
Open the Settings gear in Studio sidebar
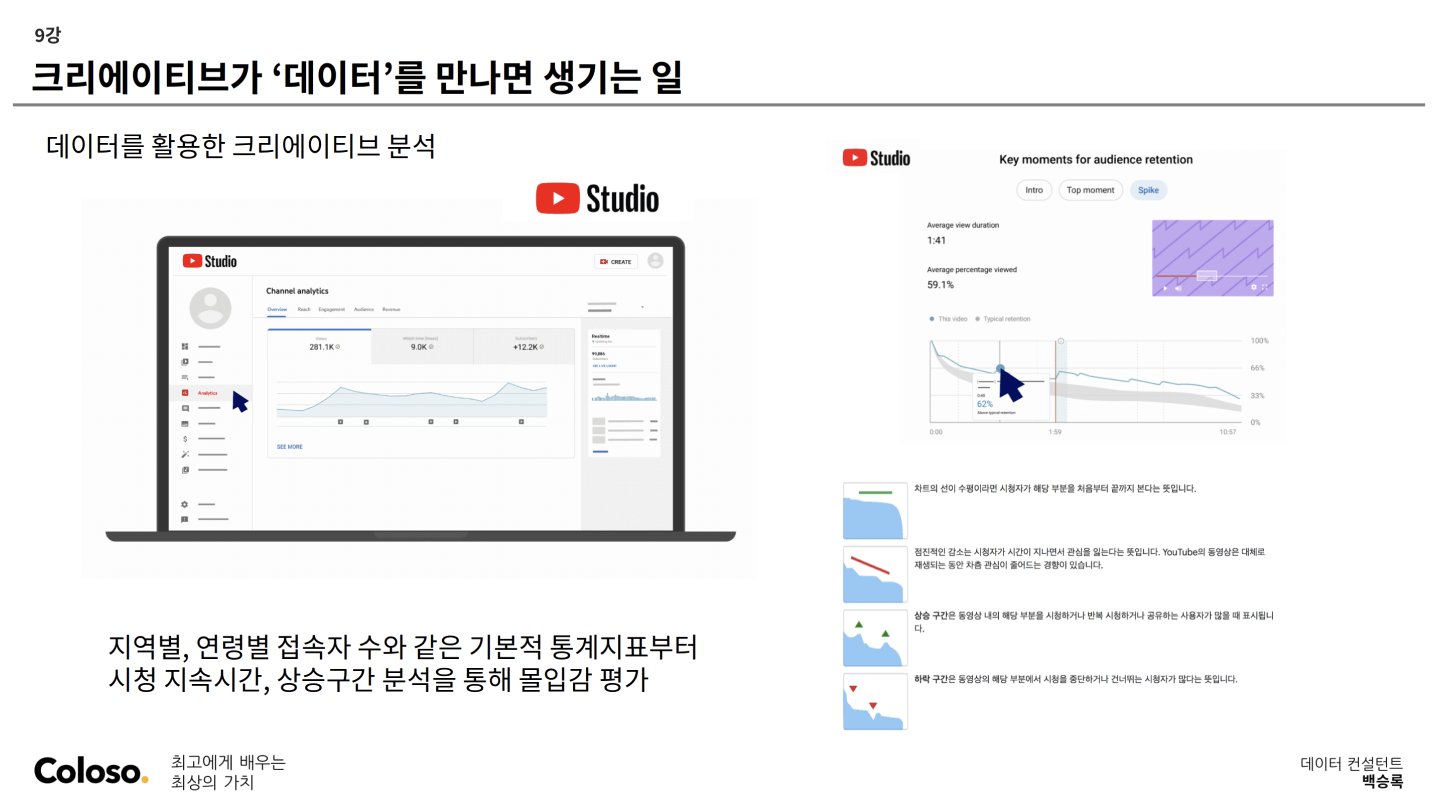184,504
